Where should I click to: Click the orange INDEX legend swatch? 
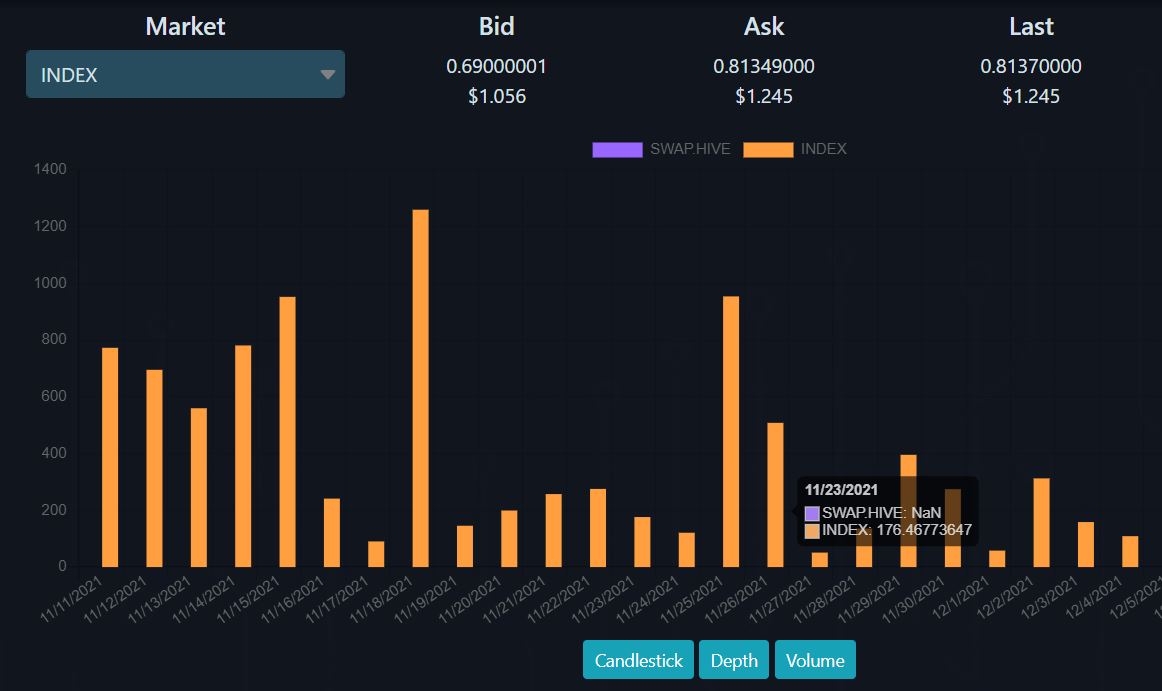[x=768, y=150]
